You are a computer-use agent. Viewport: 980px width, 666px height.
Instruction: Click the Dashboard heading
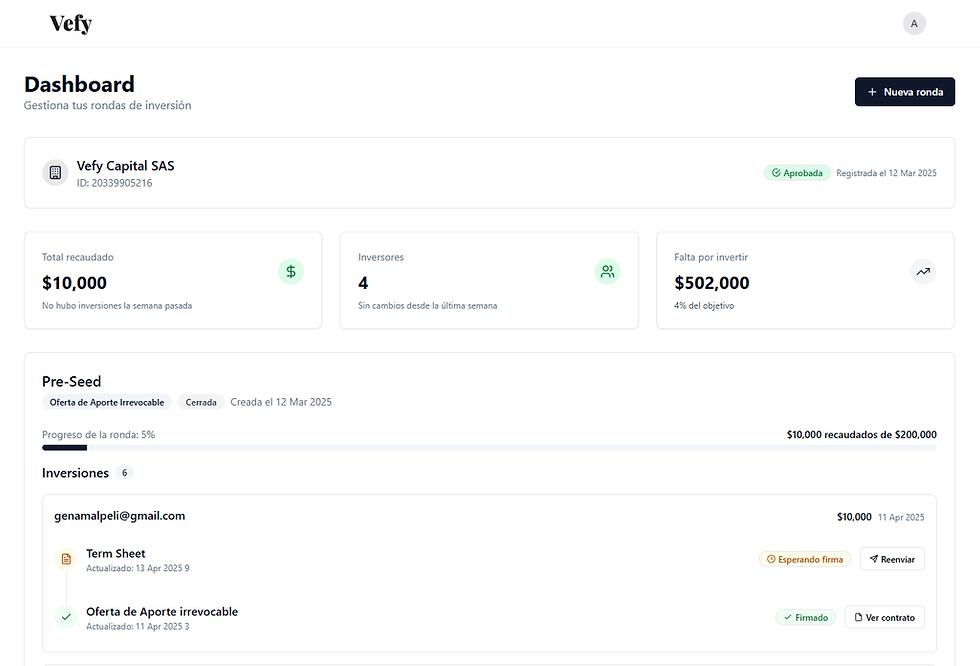(x=79, y=84)
